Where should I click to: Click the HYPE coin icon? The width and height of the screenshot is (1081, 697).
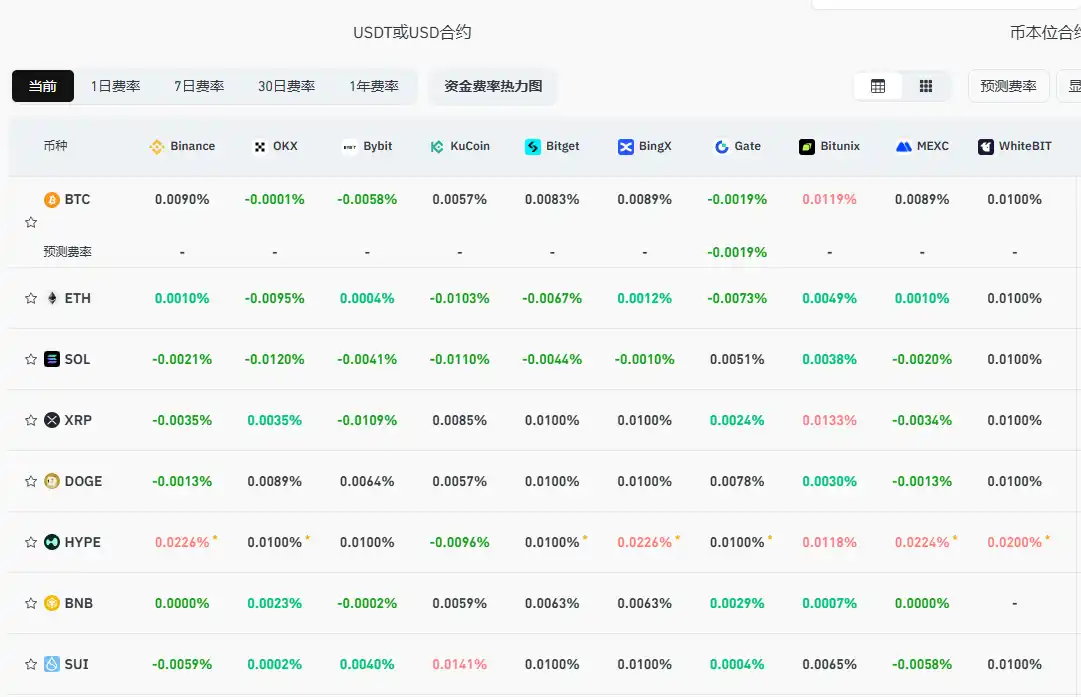click(52, 542)
